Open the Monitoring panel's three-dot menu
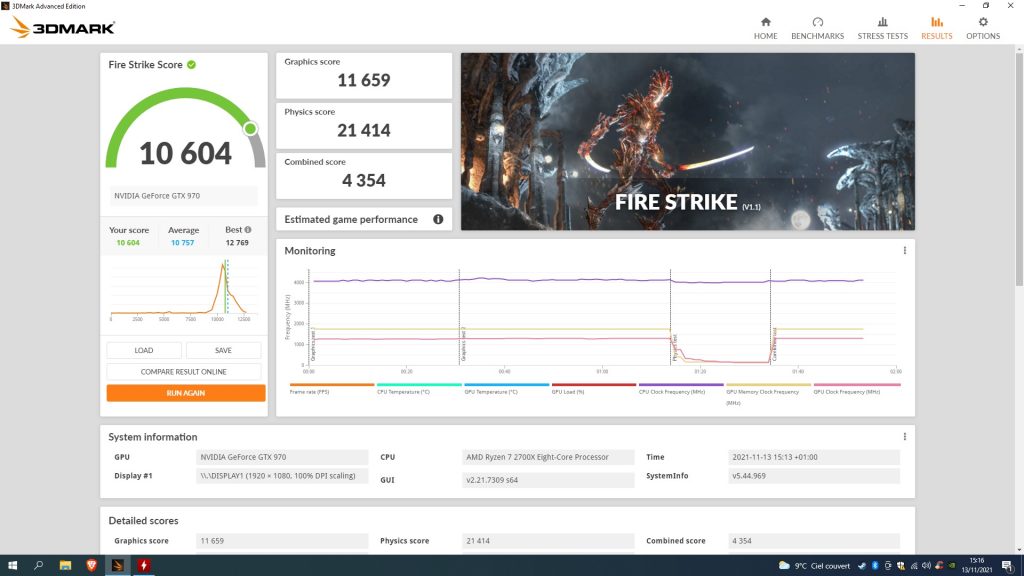Screen dimensions: 1024x576 pyautogui.click(x=903, y=250)
